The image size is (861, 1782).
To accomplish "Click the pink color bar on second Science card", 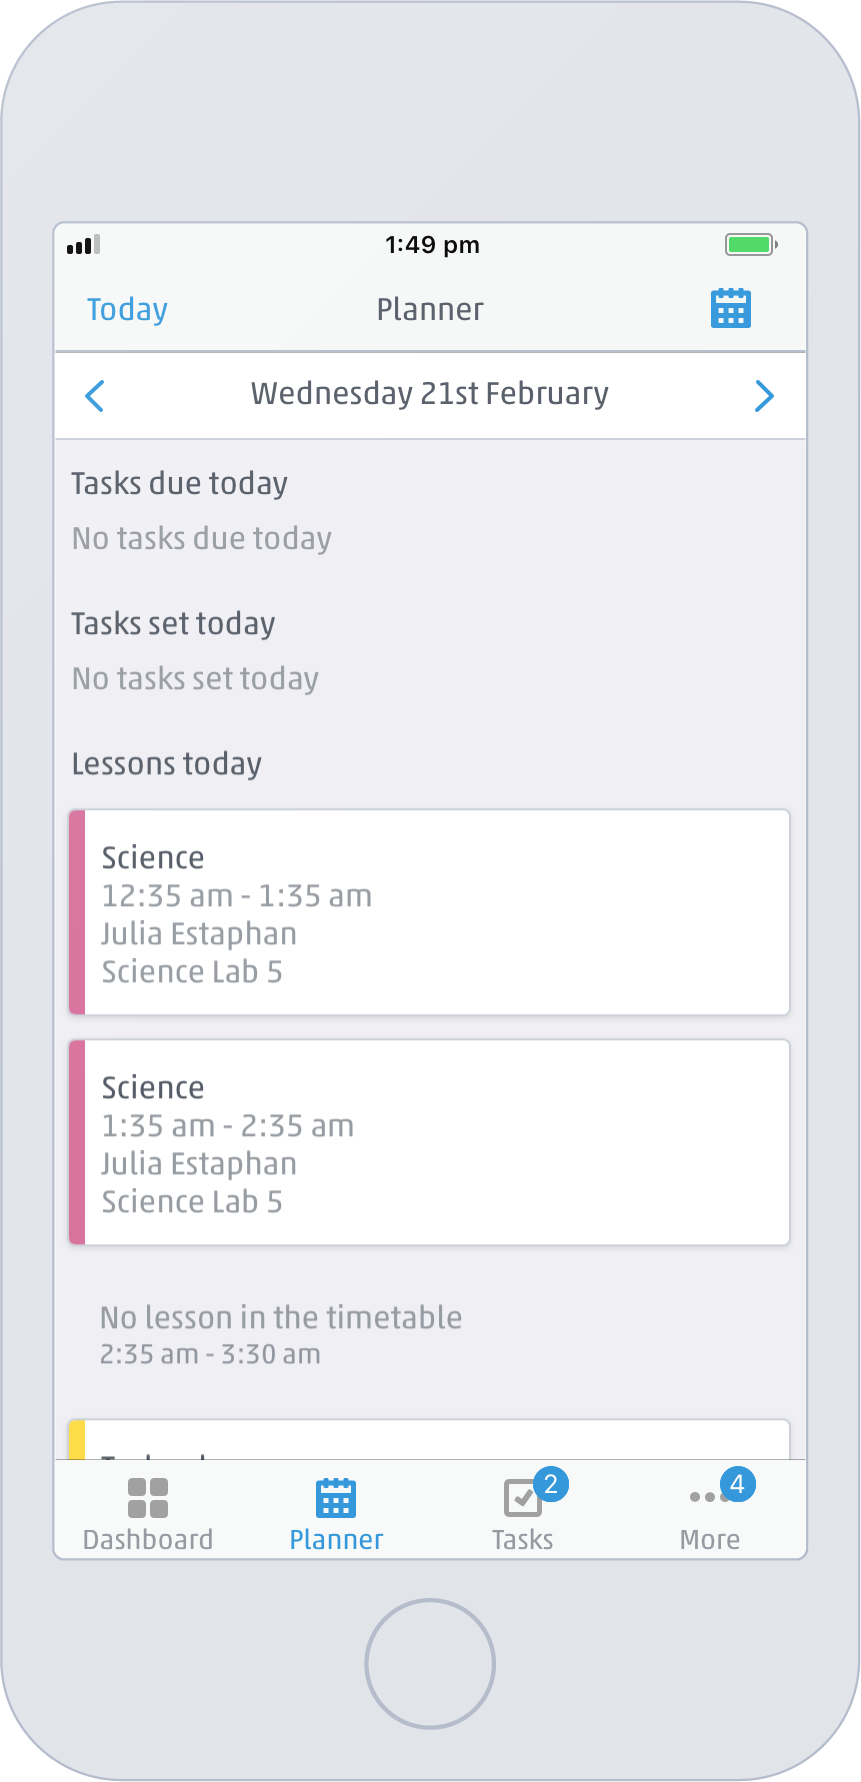I will point(77,1142).
